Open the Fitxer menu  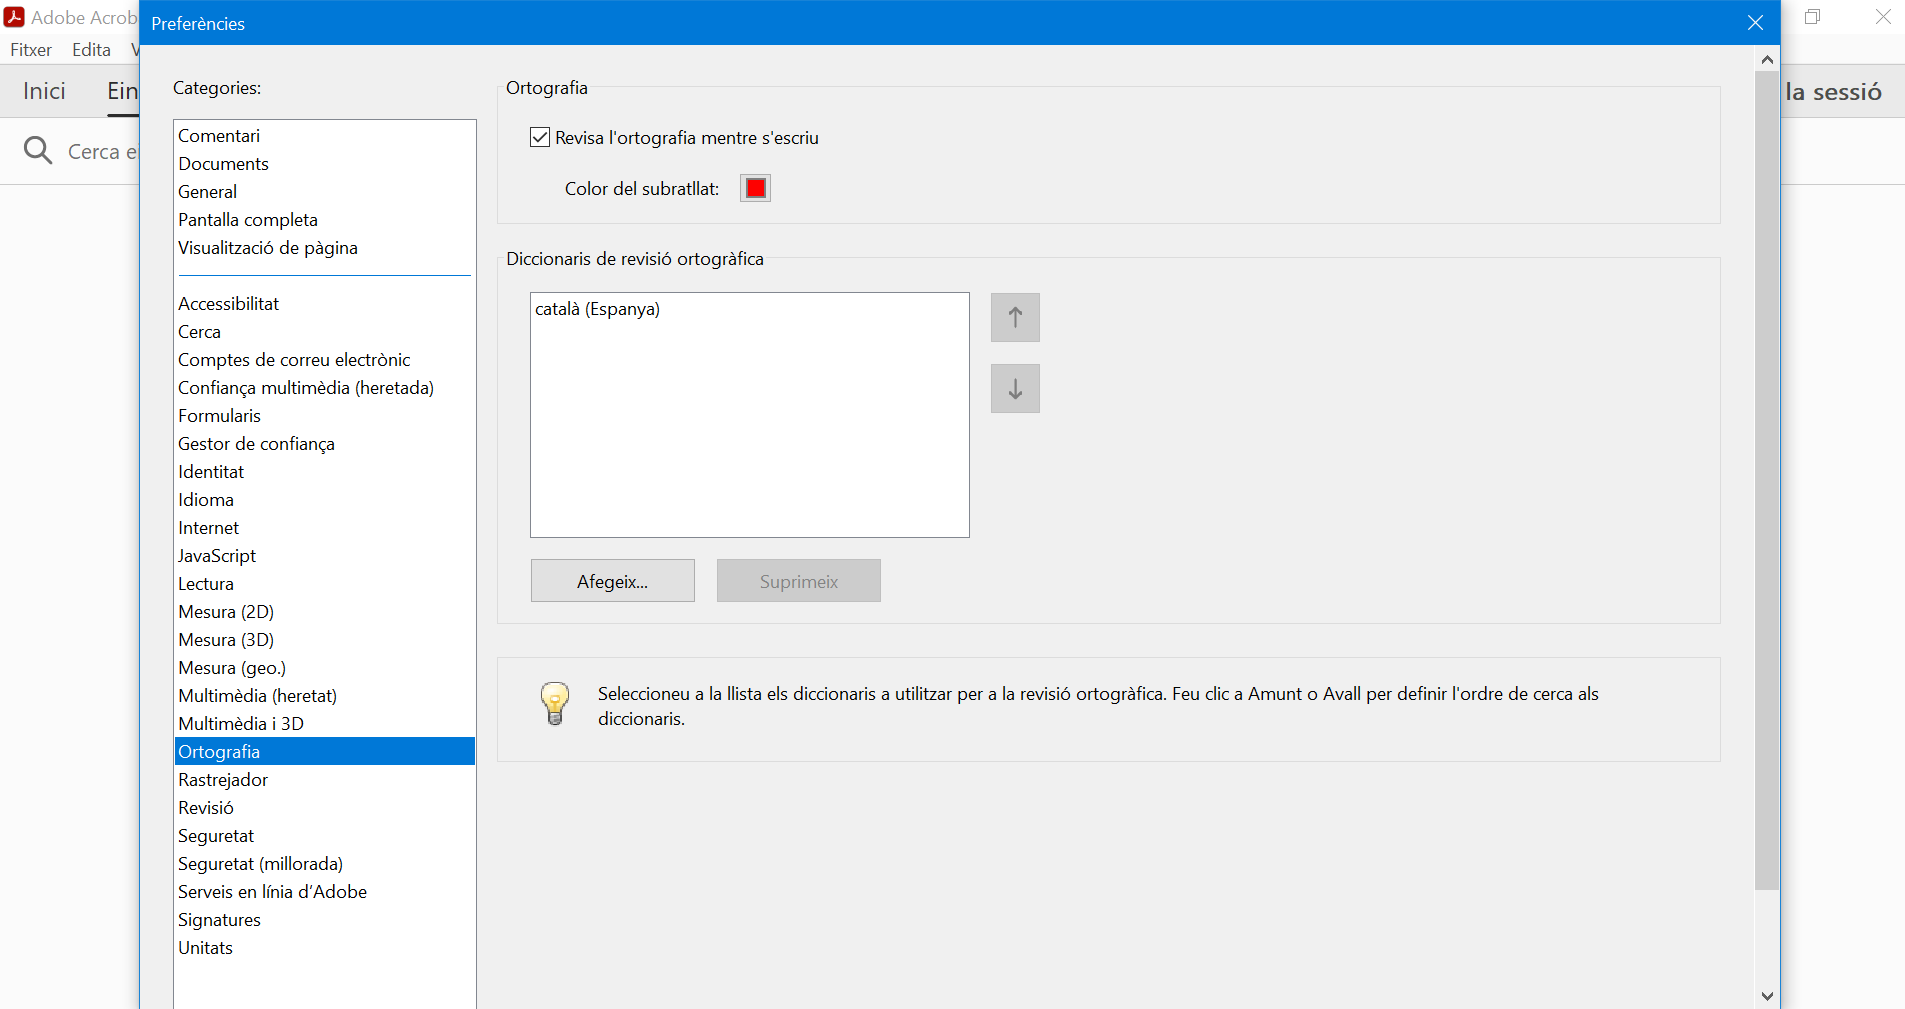click(x=31, y=50)
